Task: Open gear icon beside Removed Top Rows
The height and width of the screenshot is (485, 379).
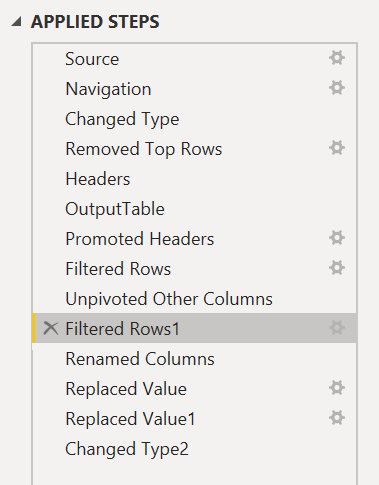Action: coord(337,148)
